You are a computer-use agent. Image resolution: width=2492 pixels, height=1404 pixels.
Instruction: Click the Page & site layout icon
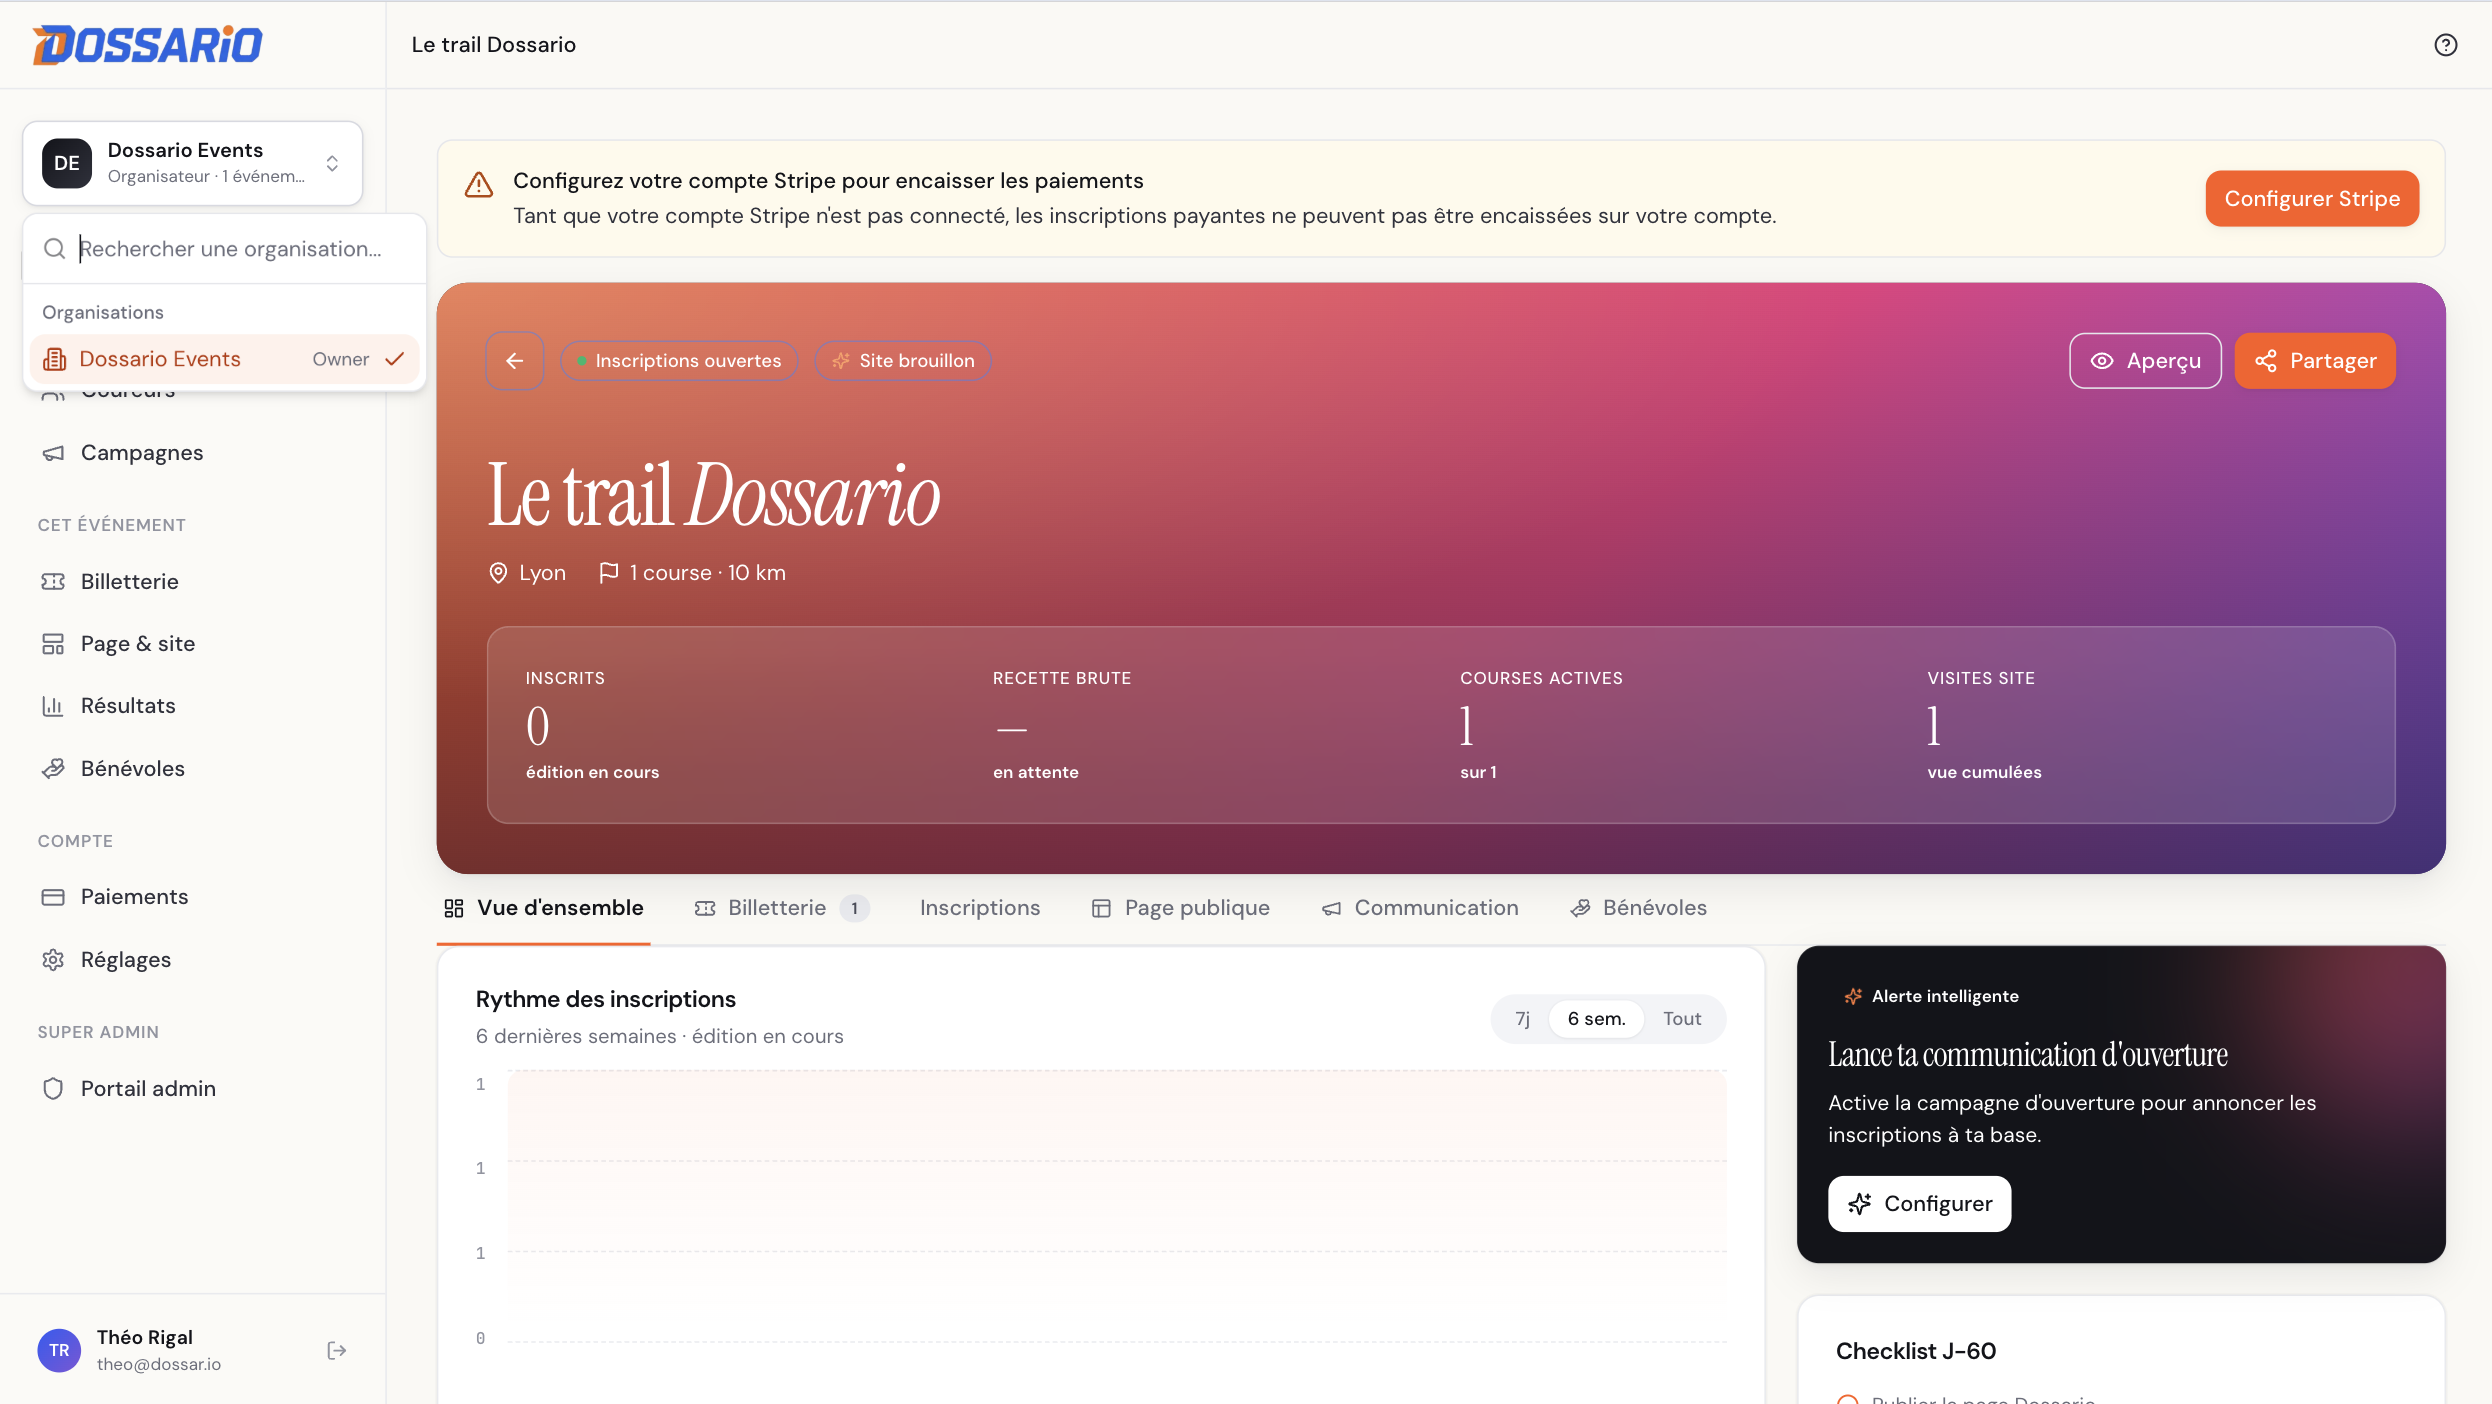point(53,644)
